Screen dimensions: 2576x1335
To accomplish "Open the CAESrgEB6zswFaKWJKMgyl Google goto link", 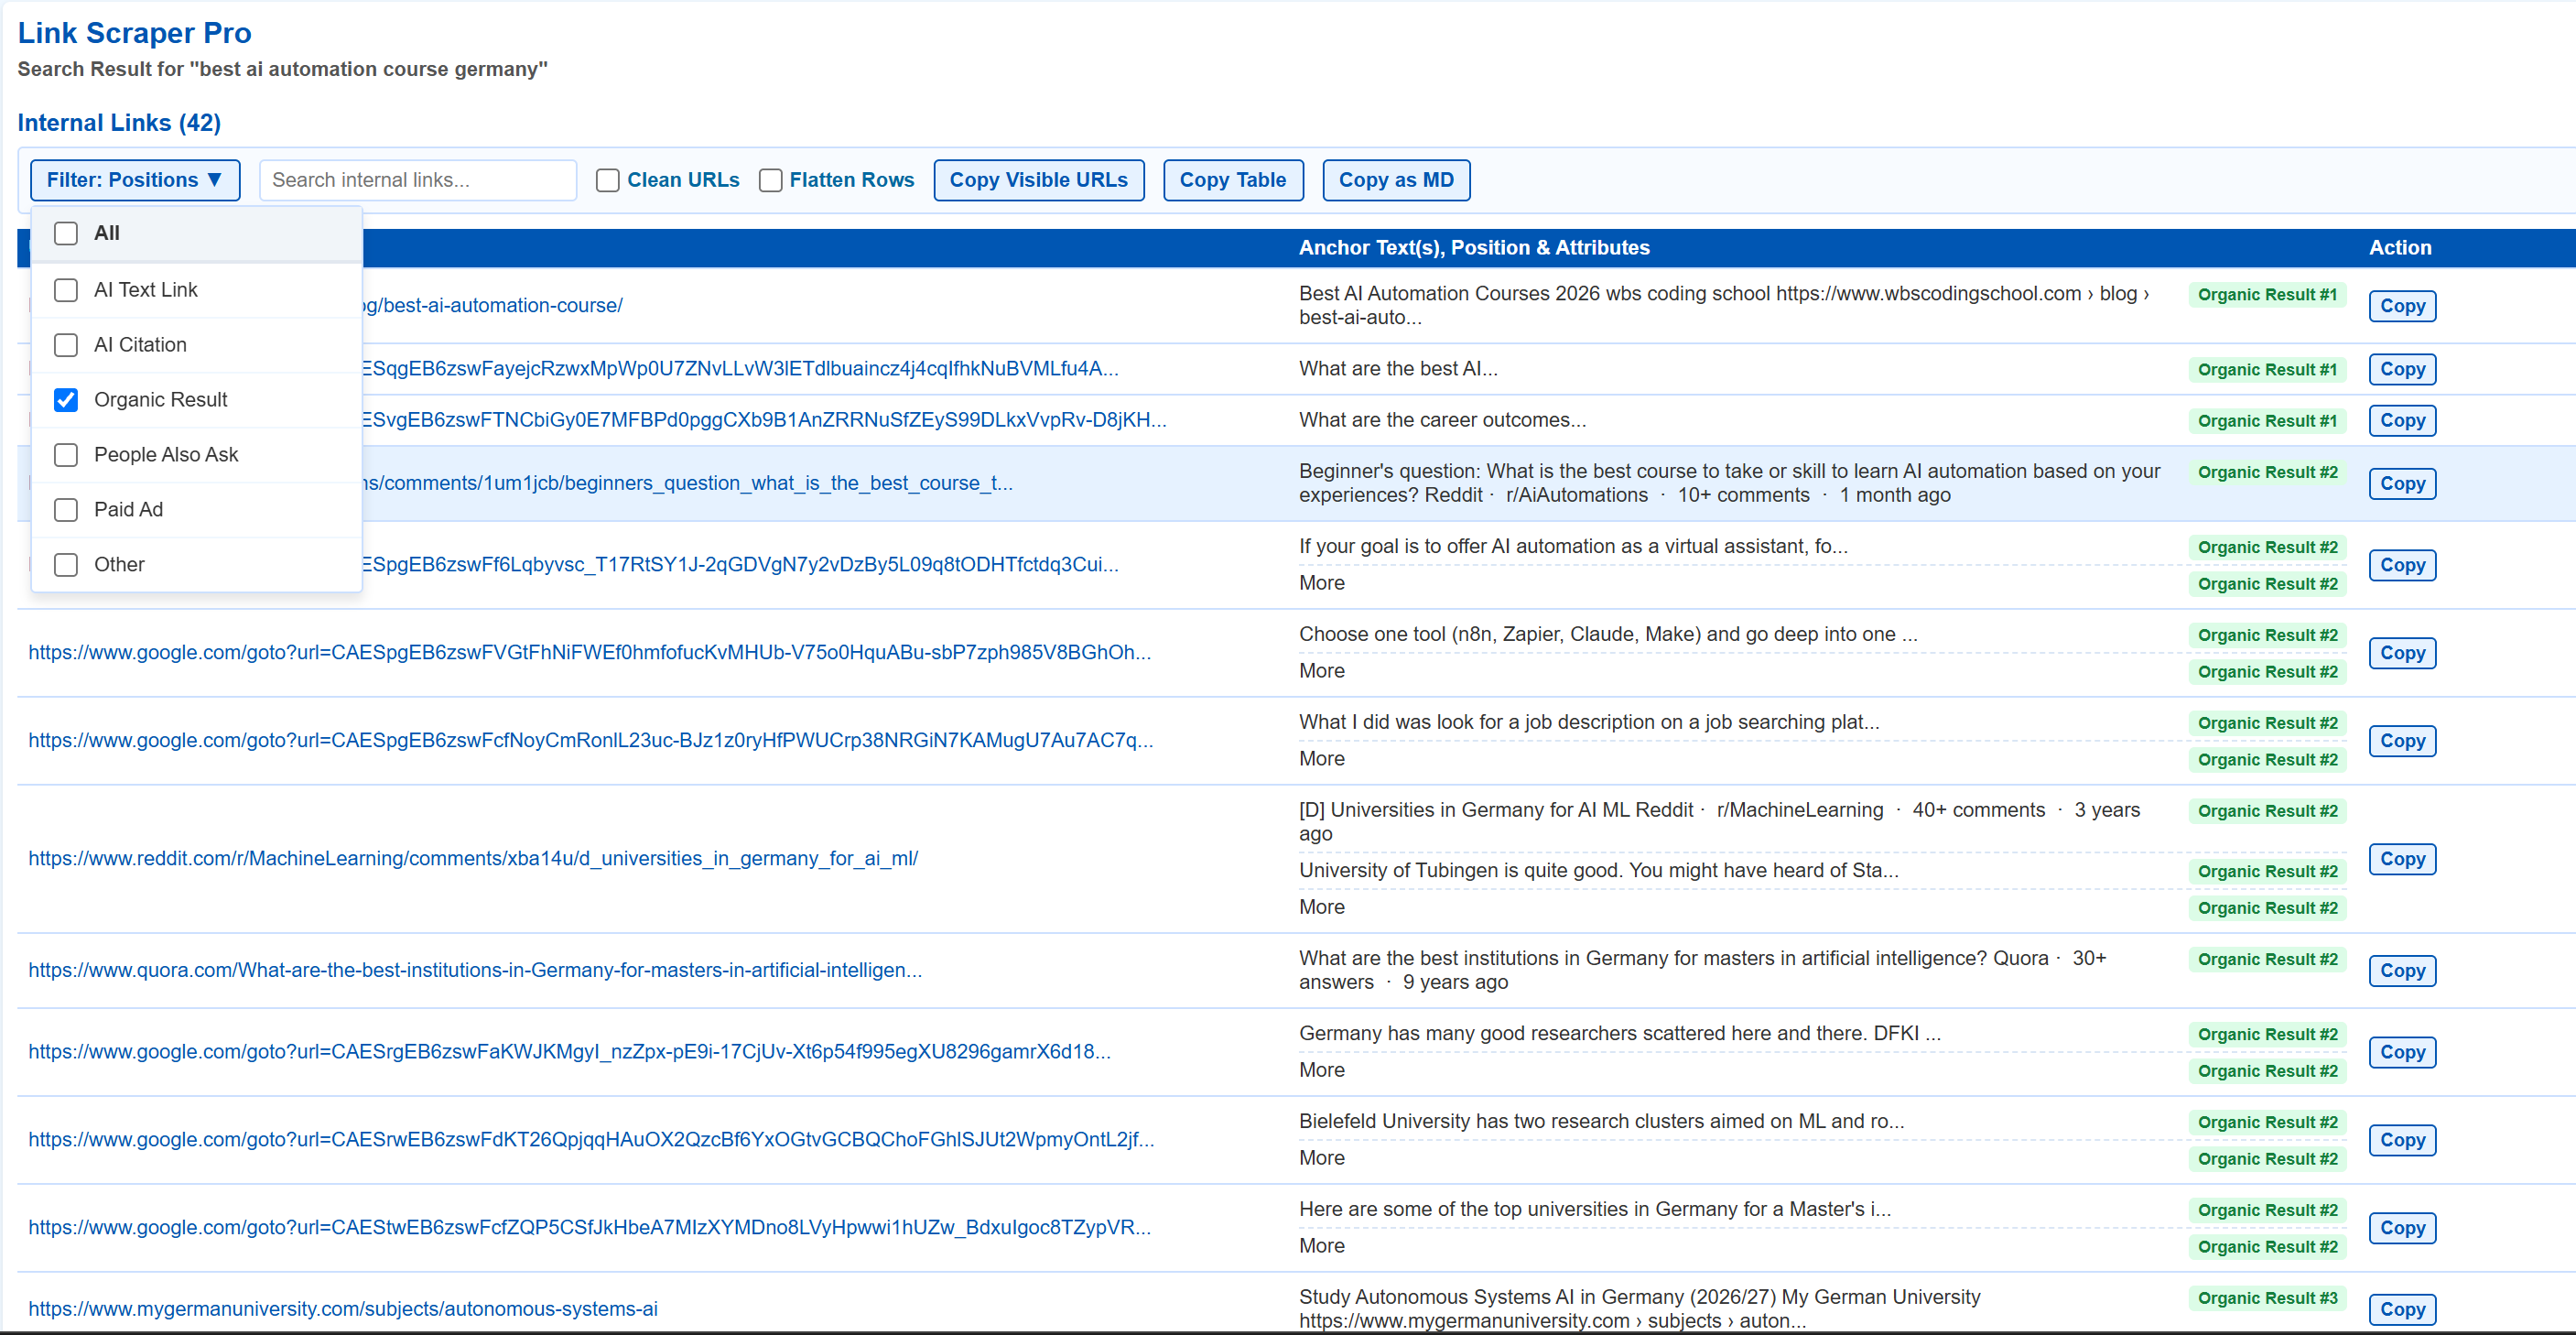I will click(569, 1052).
